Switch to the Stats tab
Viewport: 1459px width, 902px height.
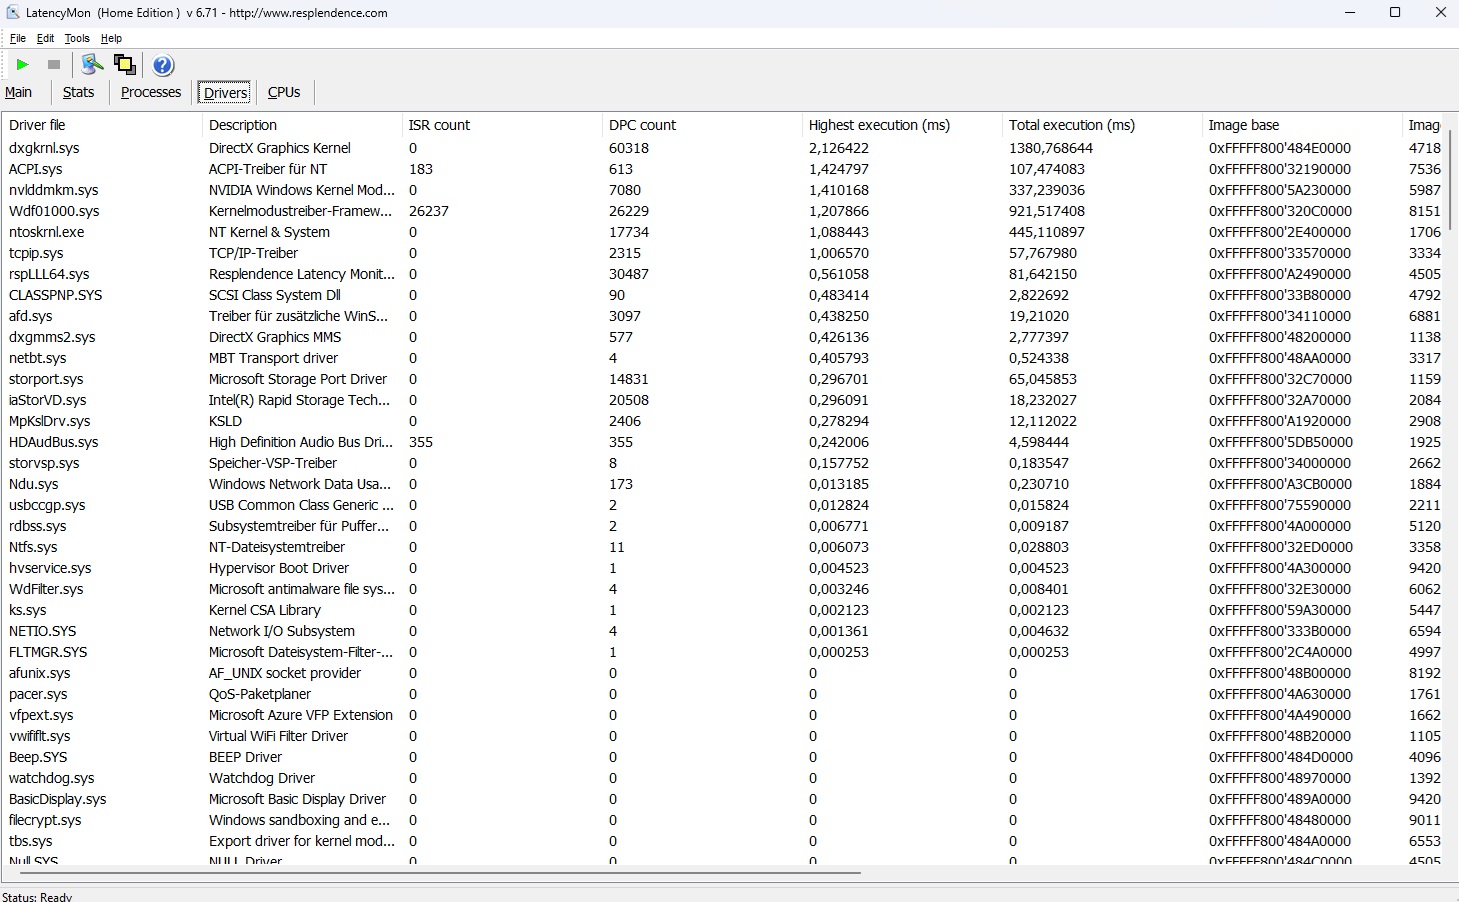click(78, 92)
